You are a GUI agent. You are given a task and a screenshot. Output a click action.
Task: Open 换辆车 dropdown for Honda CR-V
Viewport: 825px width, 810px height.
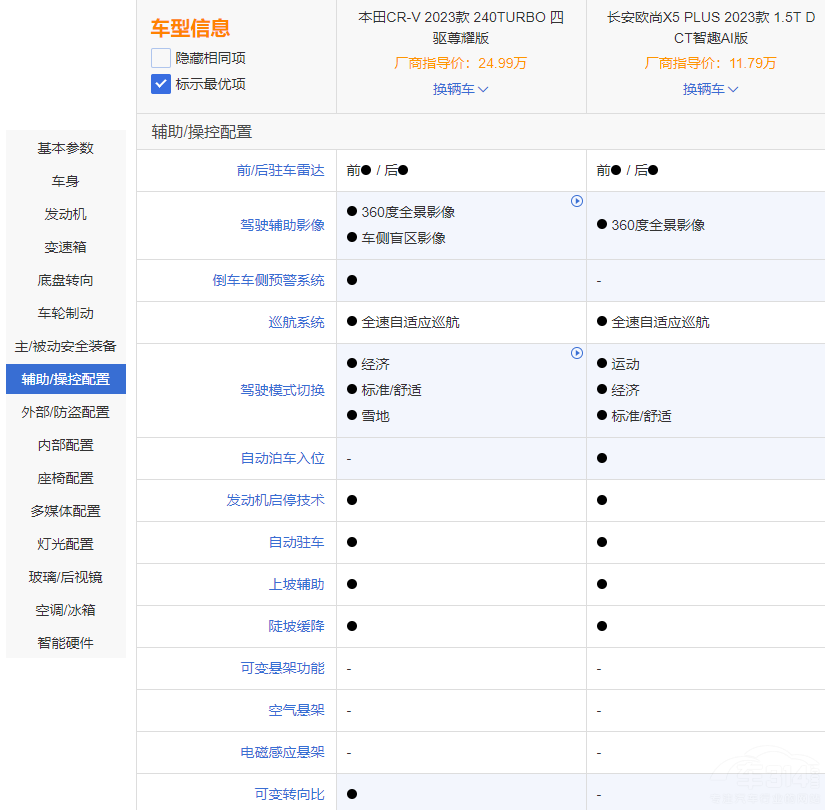pos(460,89)
